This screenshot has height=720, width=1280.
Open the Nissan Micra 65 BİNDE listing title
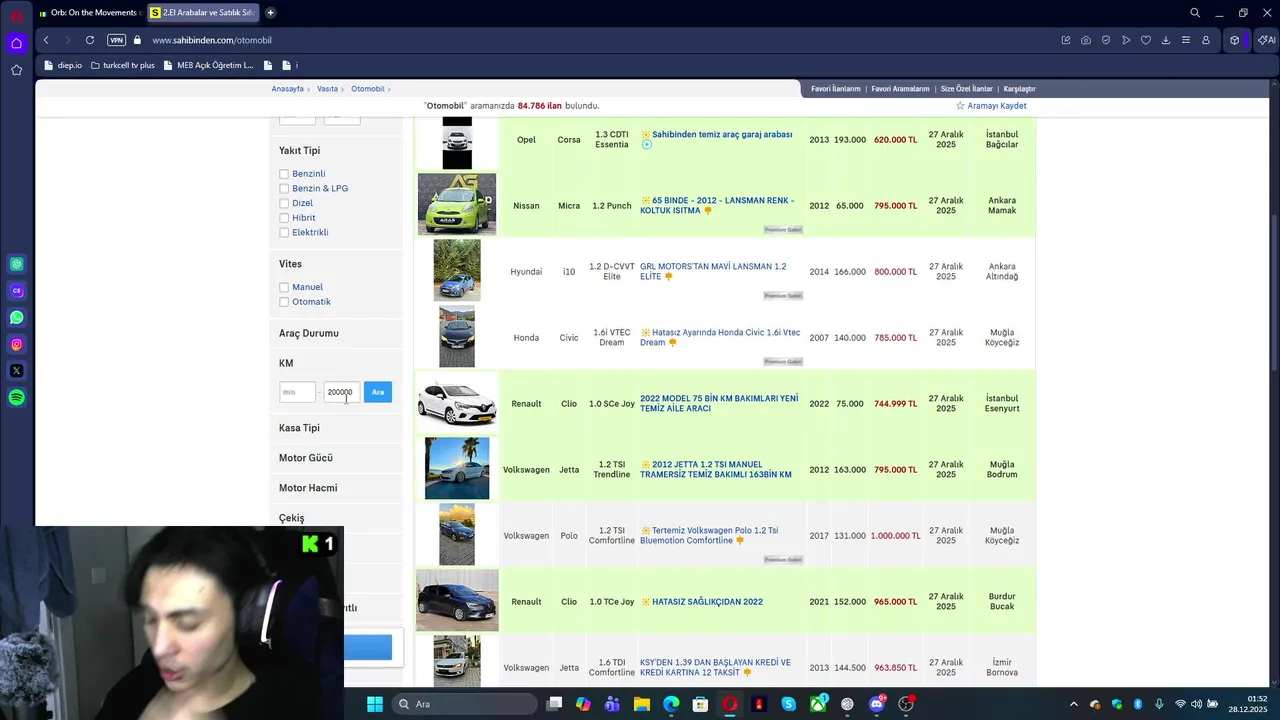pos(717,206)
